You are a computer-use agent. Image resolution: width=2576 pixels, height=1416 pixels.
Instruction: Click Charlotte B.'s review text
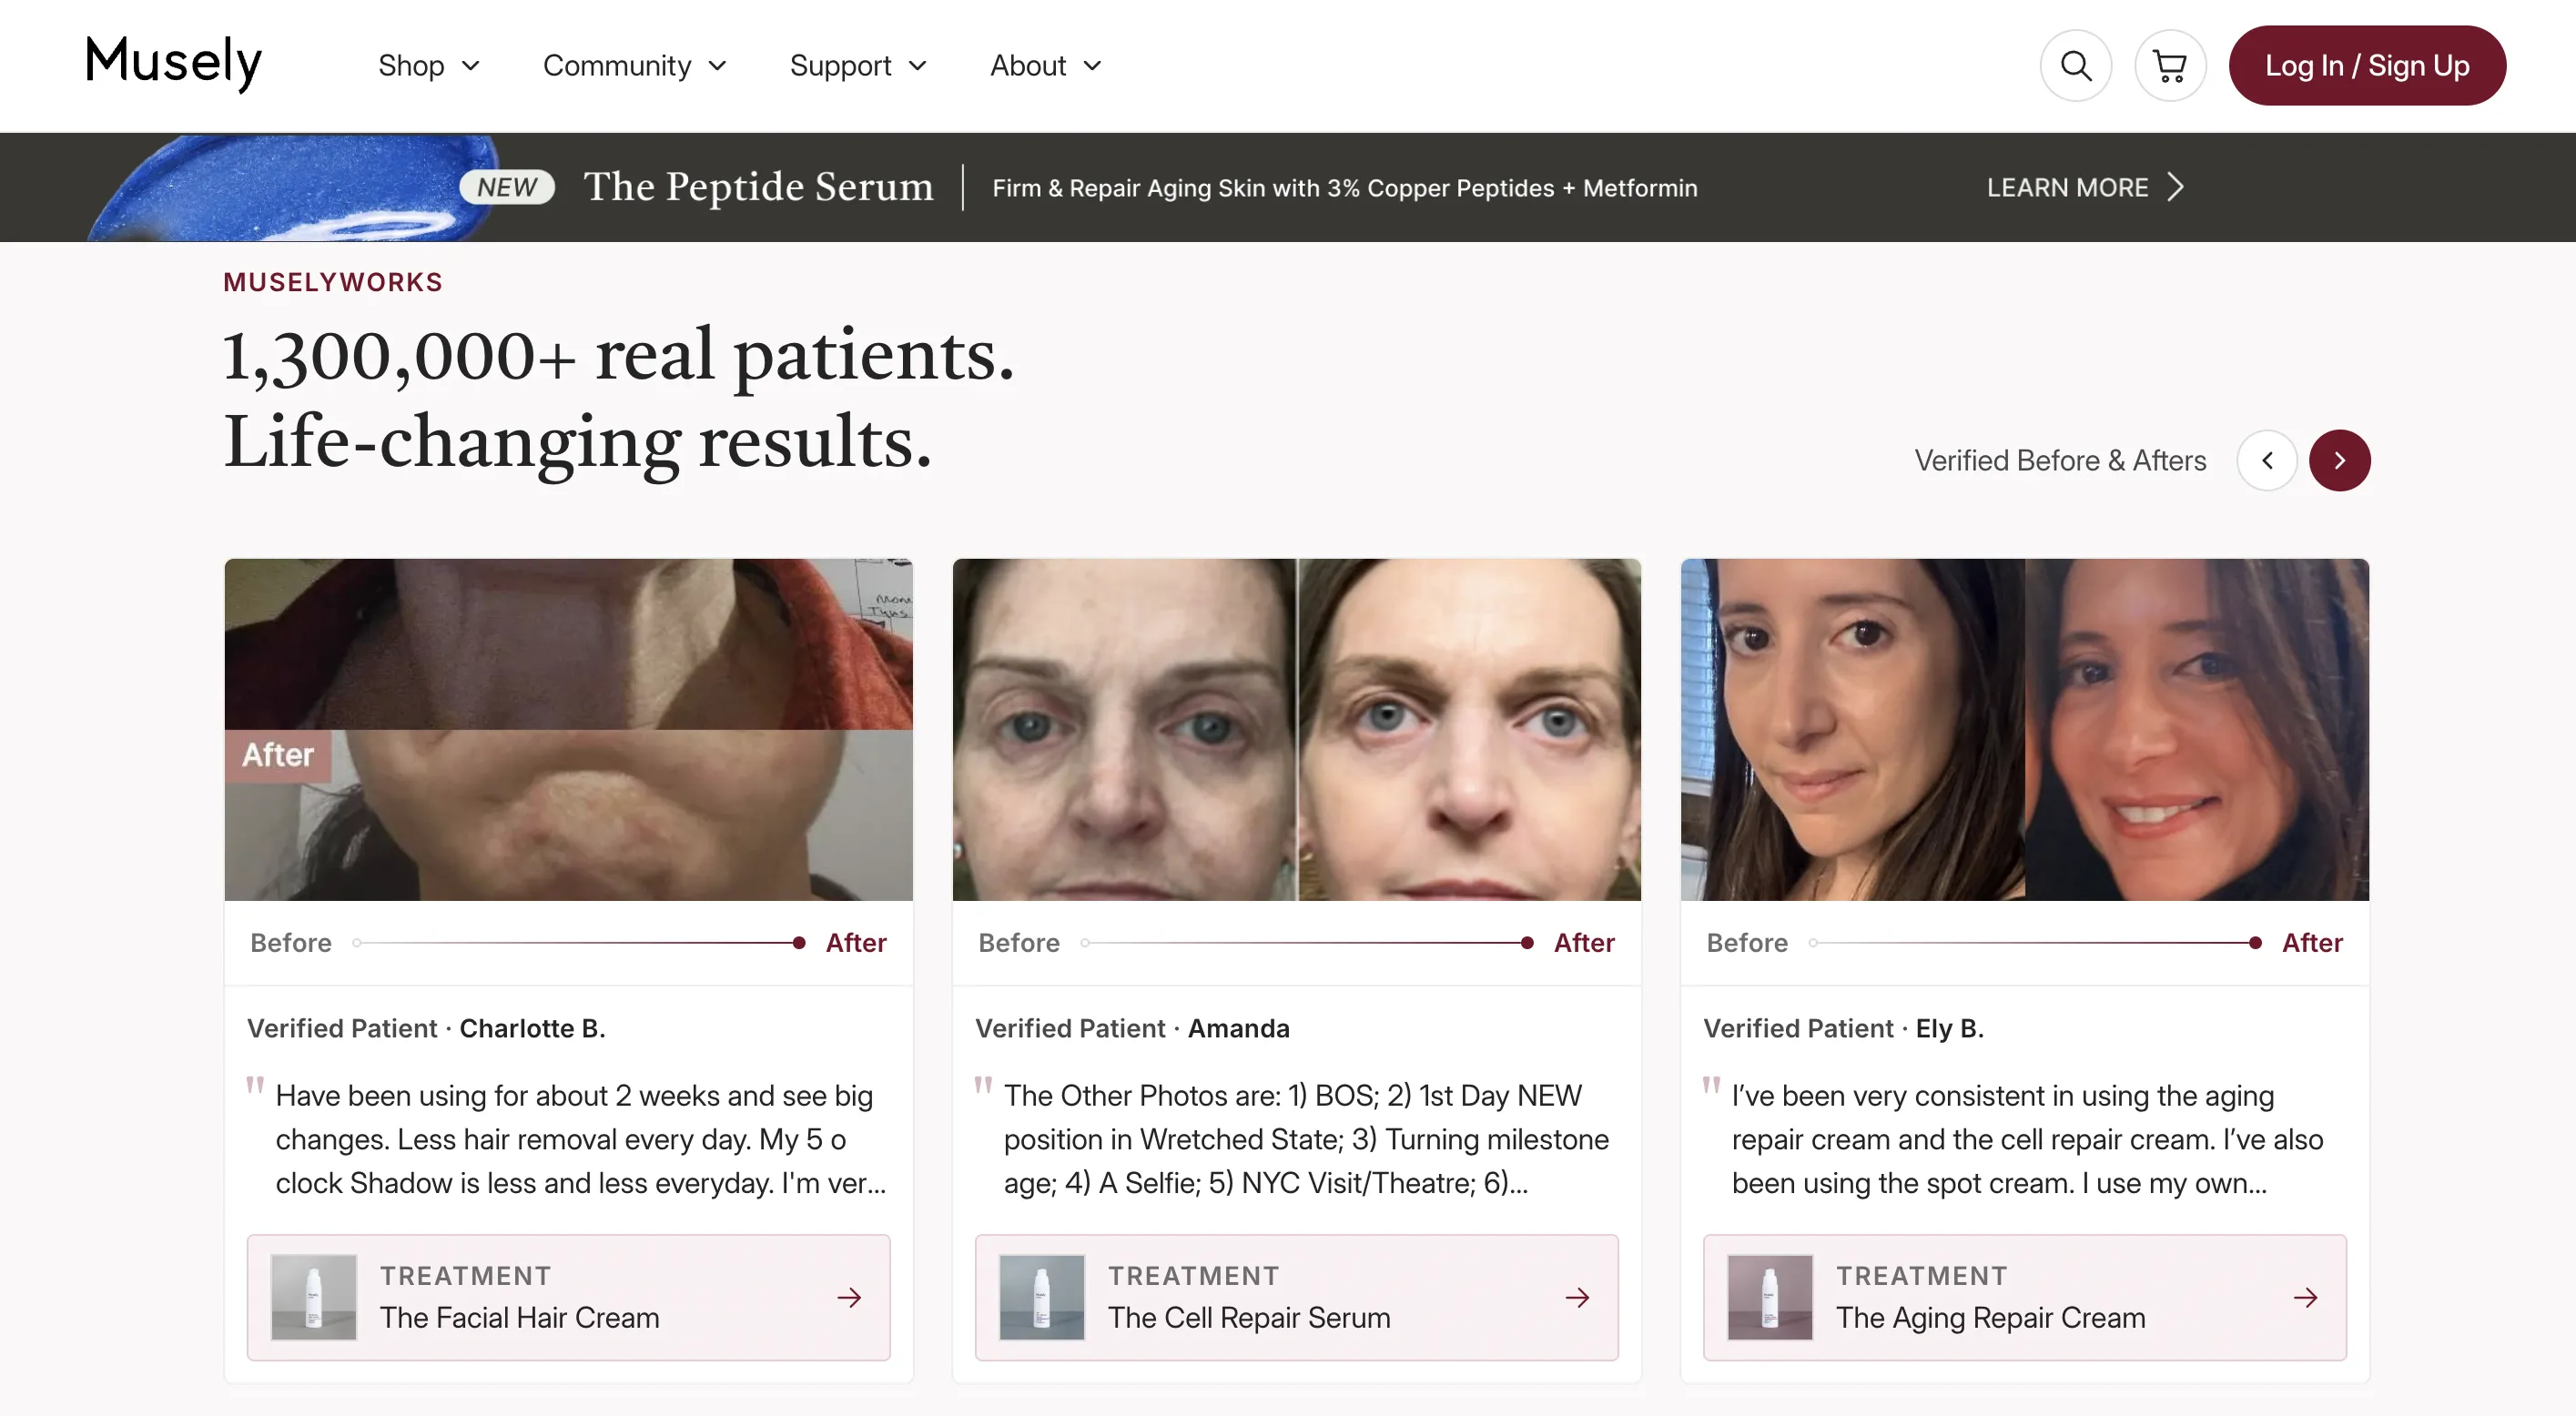tap(581, 1139)
